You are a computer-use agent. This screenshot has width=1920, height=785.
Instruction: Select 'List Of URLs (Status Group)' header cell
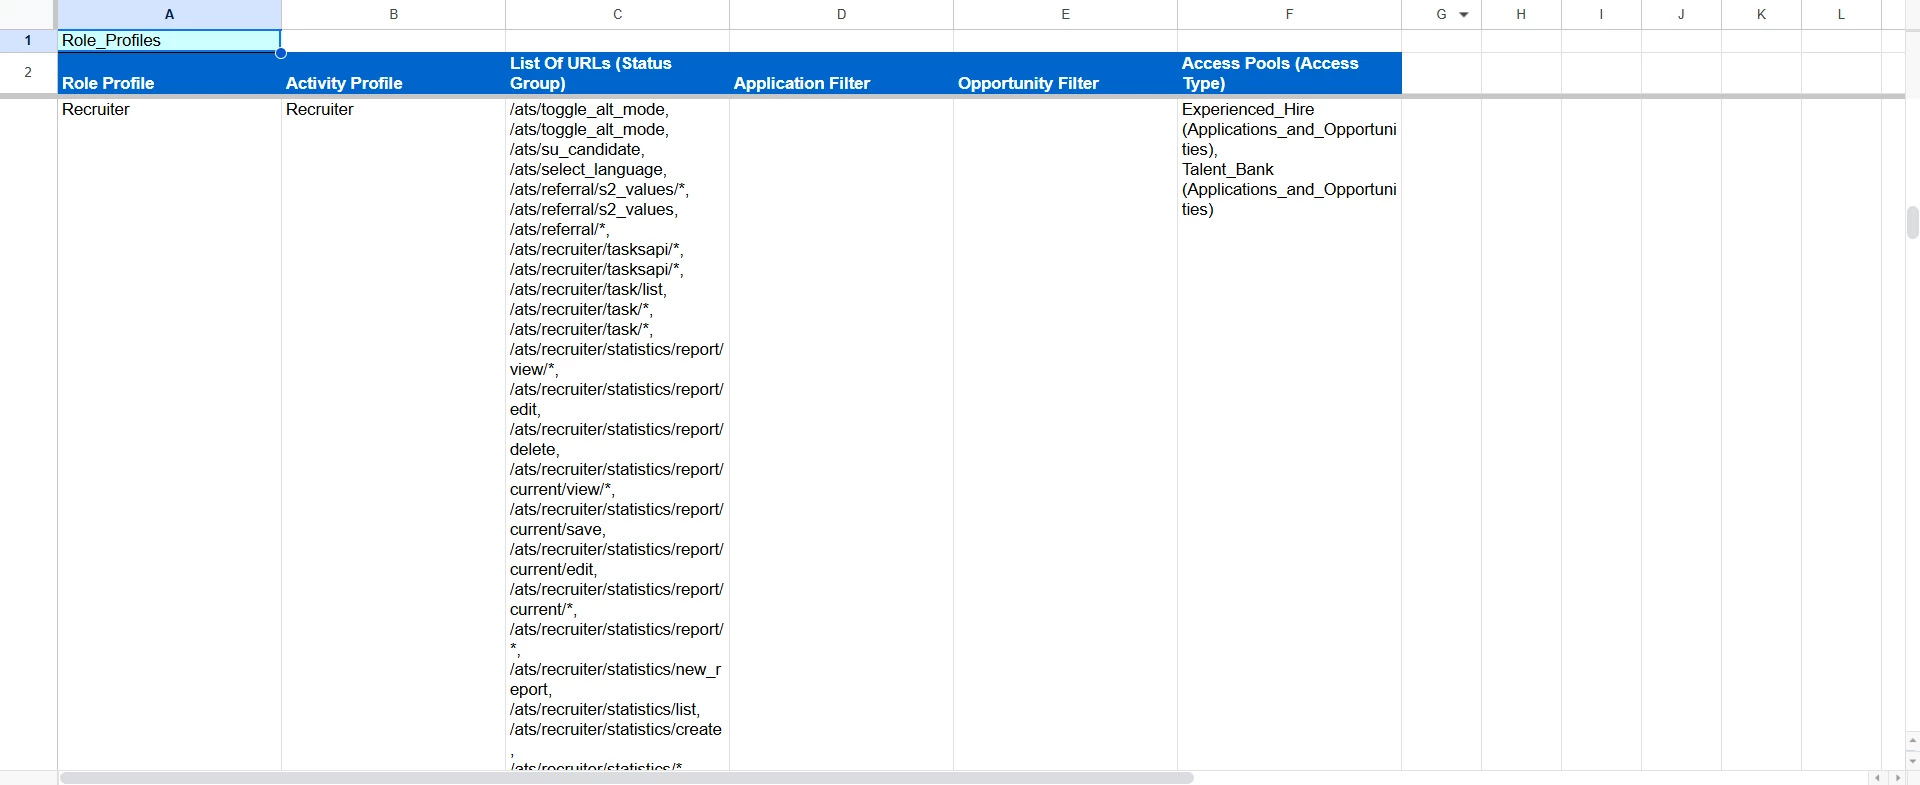coord(617,74)
